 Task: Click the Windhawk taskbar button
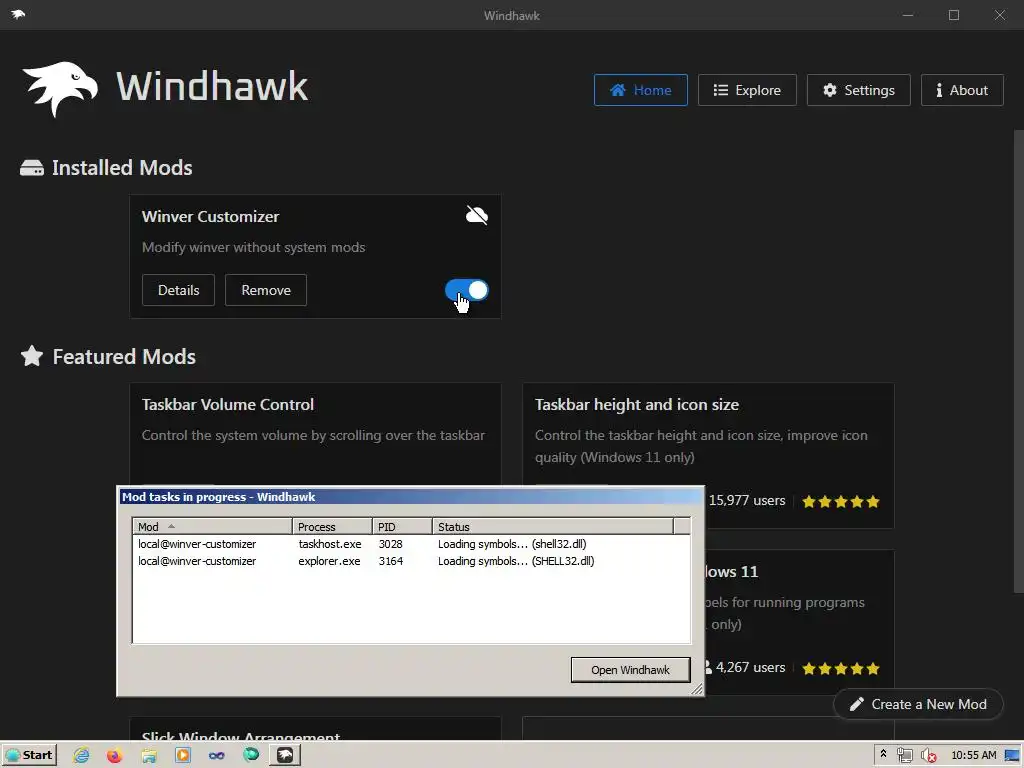285,755
